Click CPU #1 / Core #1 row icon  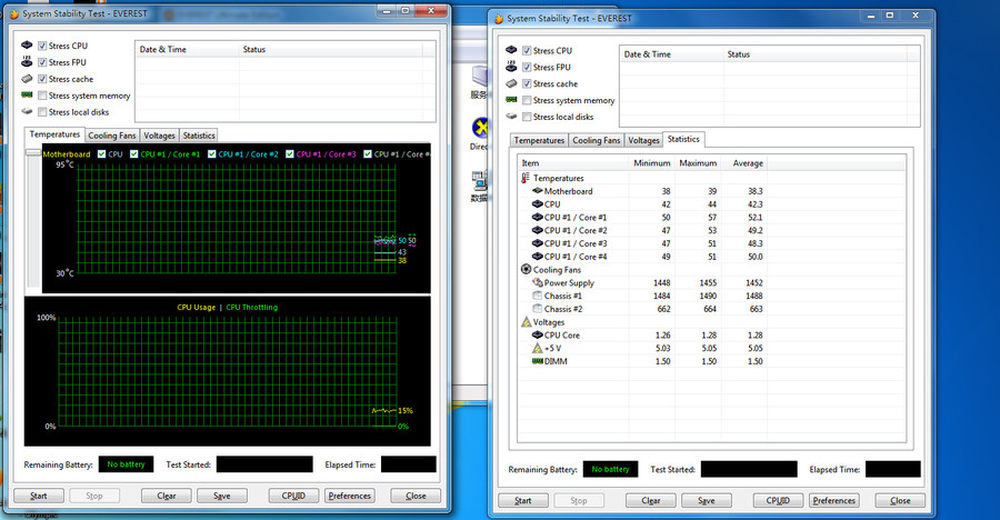click(x=537, y=217)
